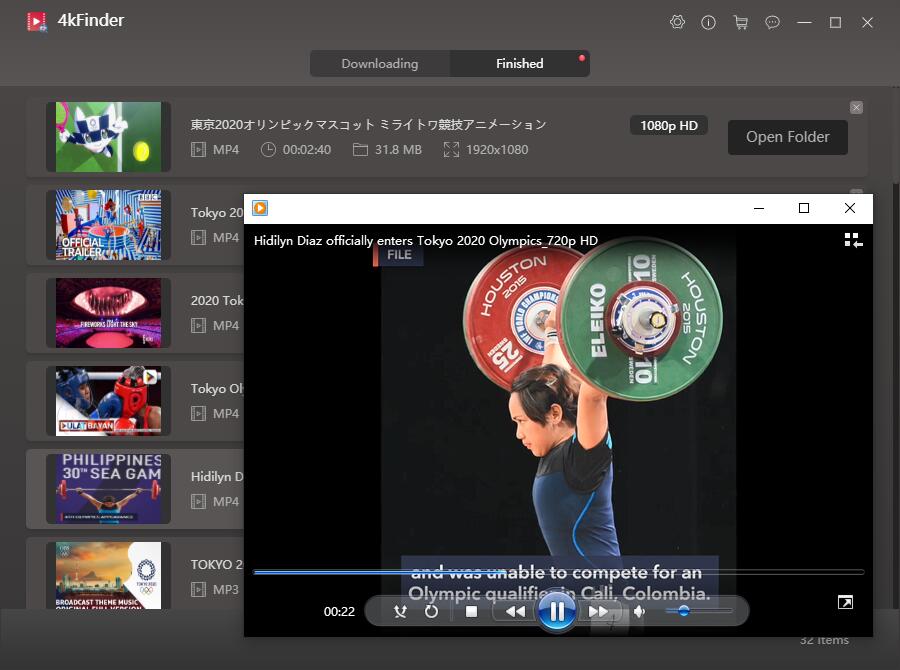
Task: Open the shopping cart purchase icon
Action: (740, 22)
